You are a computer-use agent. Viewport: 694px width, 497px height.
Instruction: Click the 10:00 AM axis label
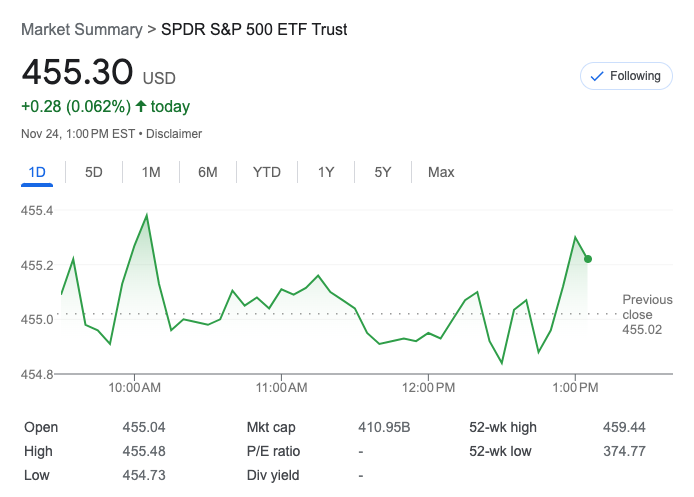(x=135, y=388)
